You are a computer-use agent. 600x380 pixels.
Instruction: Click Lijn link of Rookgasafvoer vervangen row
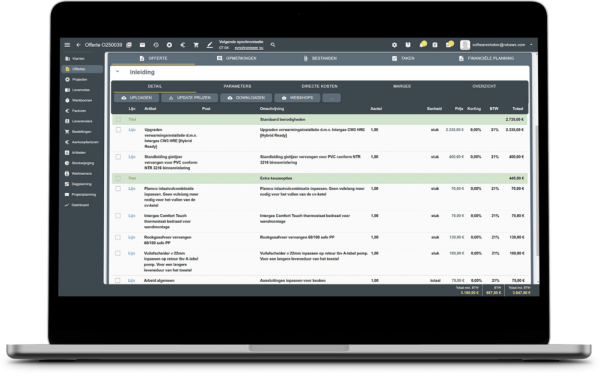click(132, 238)
